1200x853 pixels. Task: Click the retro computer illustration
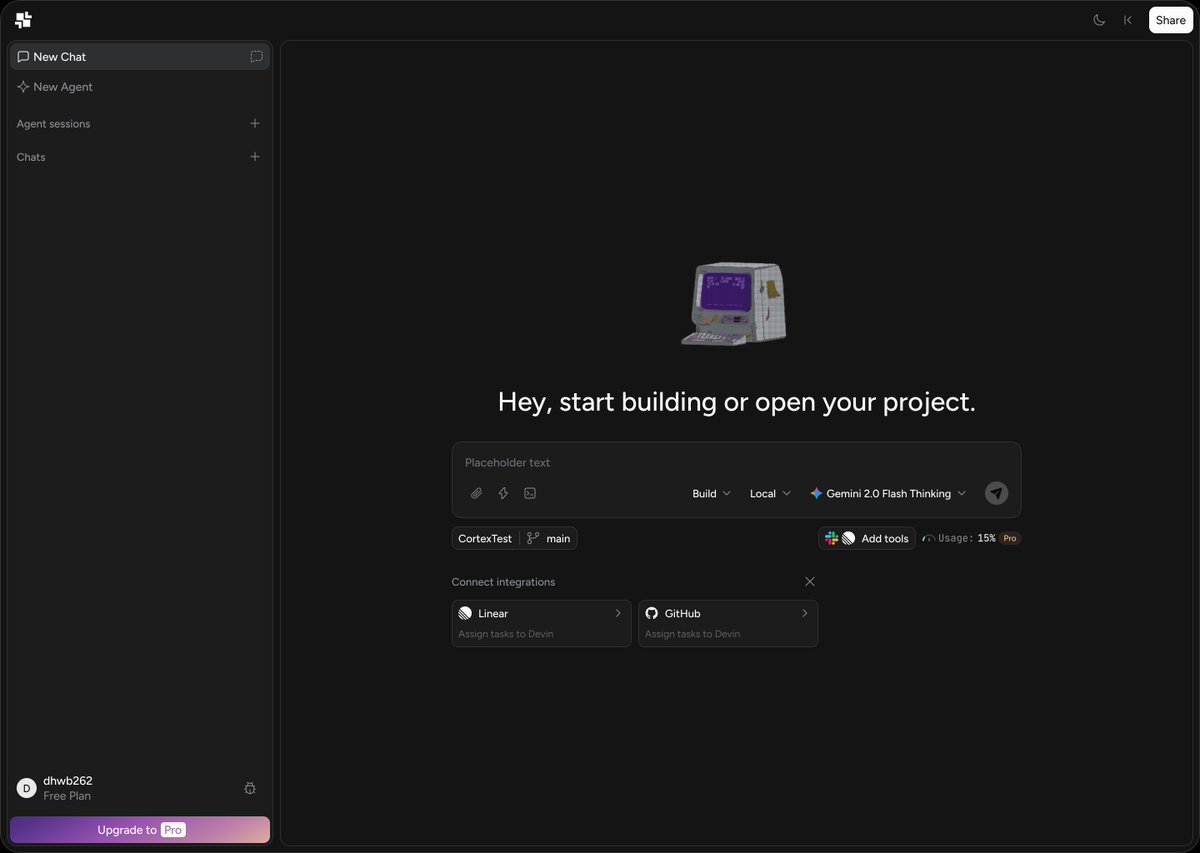[x=734, y=304]
